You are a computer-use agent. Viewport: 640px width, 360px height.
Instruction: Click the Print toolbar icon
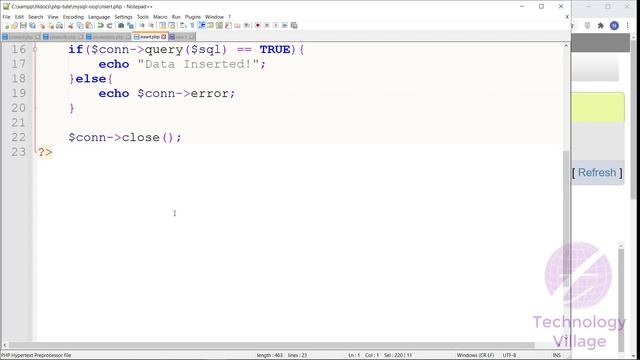(x=59, y=25)
